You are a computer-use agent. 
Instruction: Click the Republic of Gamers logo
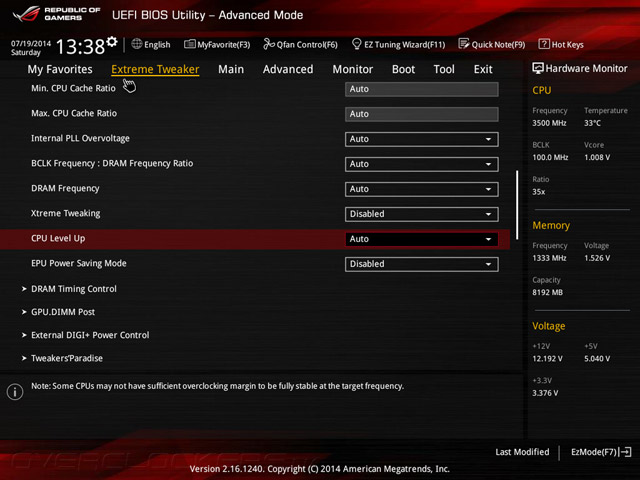coord(57,14)
